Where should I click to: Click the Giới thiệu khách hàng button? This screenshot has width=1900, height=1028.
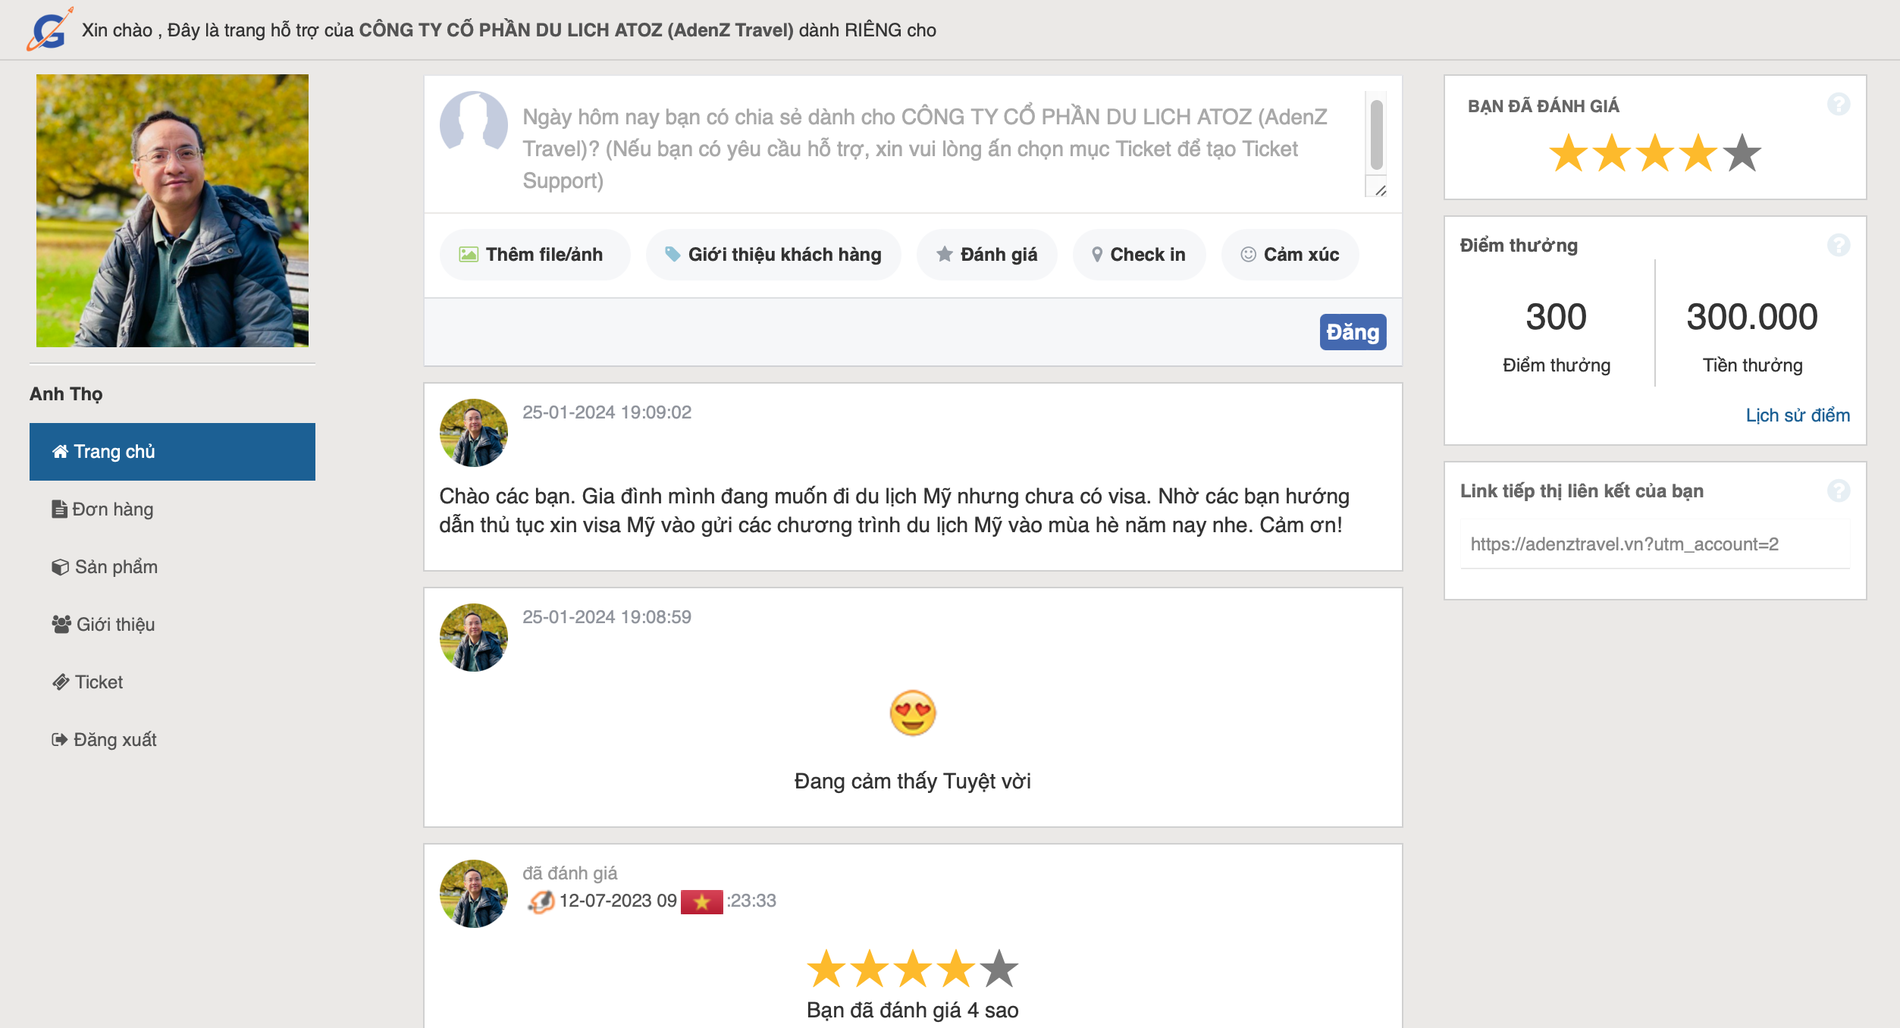(773, 255)
